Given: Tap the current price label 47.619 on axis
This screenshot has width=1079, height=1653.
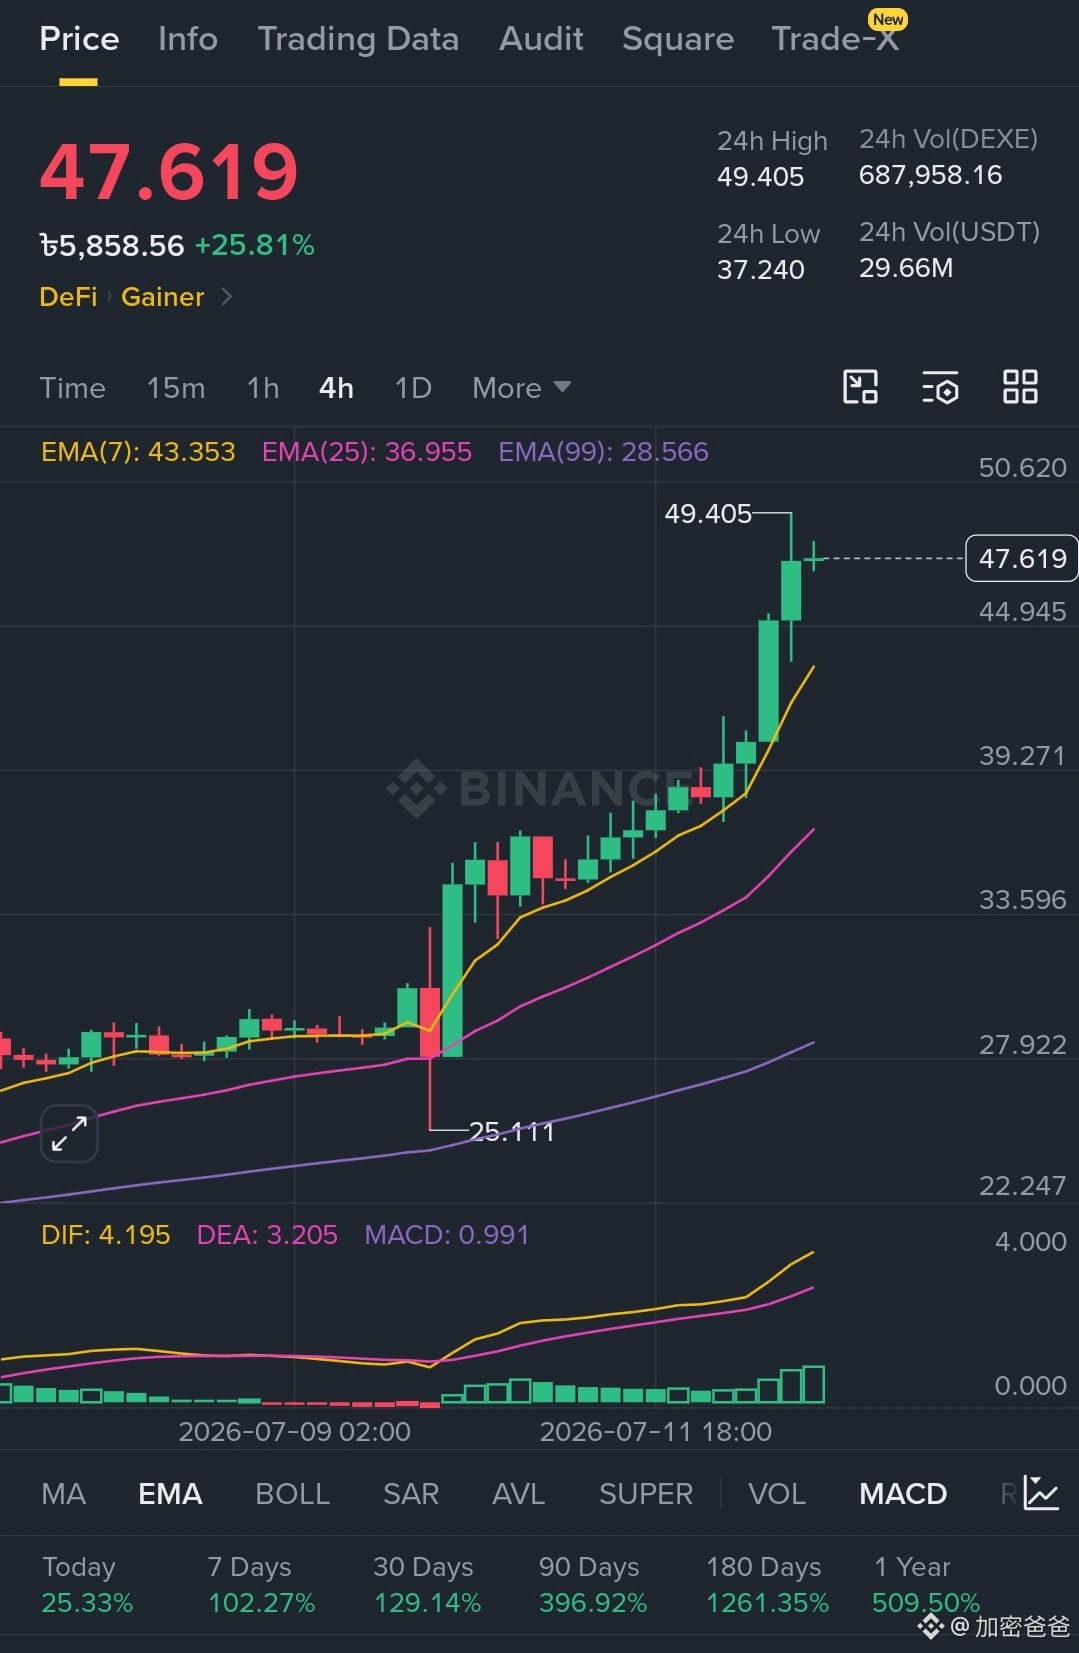Looking at the screenshot, I should (1022, 558).
